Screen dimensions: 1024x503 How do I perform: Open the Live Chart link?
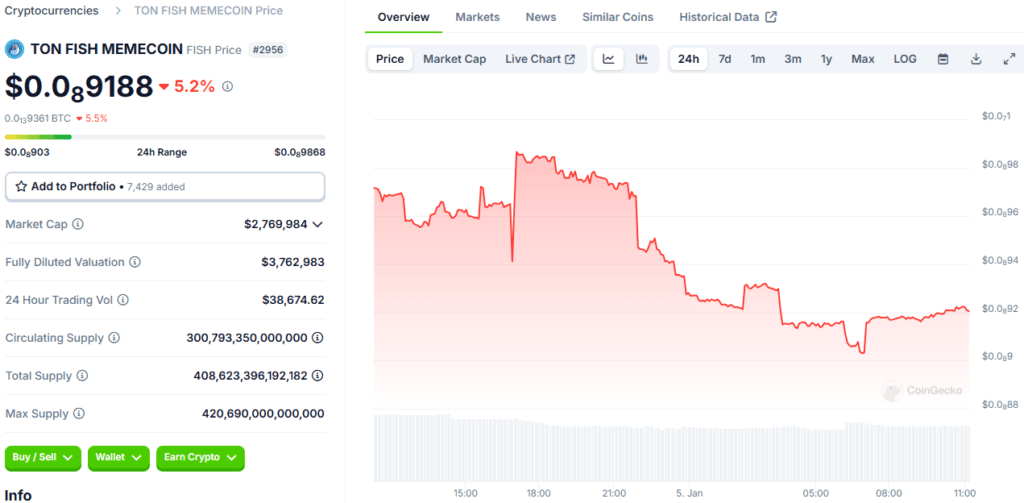[540, 59]
